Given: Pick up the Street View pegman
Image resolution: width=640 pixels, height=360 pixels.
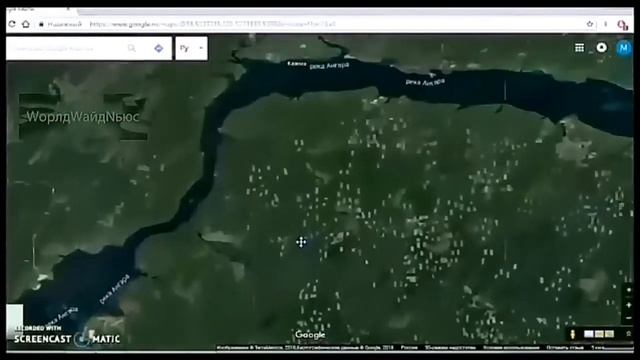Looking at the screenshot, I should 573,334.
